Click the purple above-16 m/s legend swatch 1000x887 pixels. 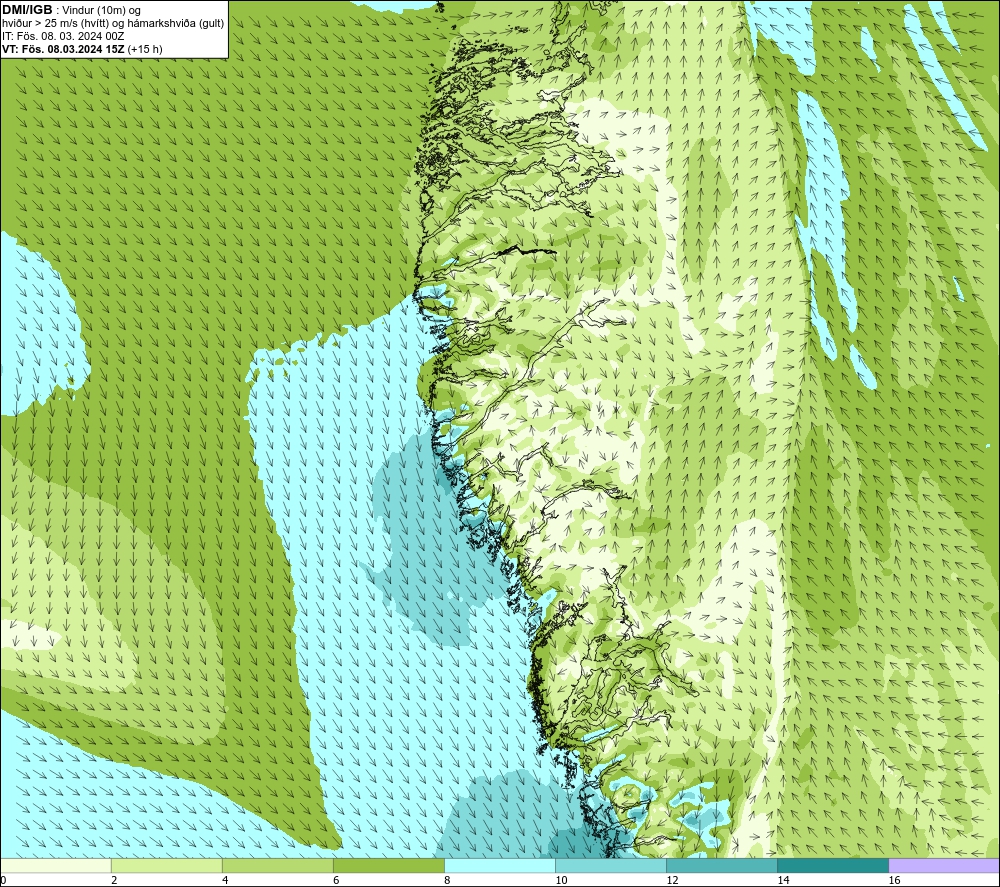(944, 865)
